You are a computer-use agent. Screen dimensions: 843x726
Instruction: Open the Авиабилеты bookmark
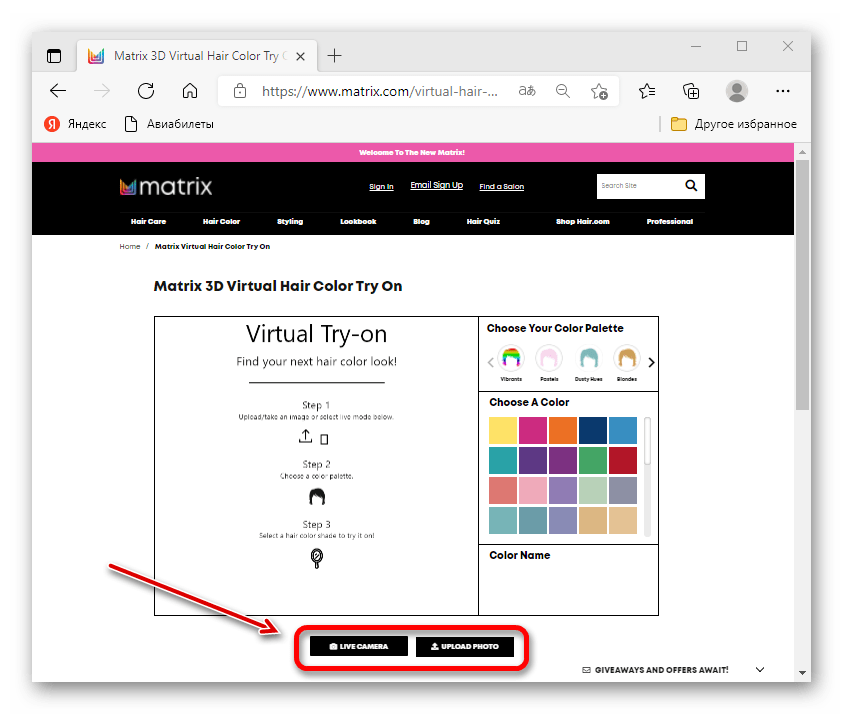(x=169, y=124)
